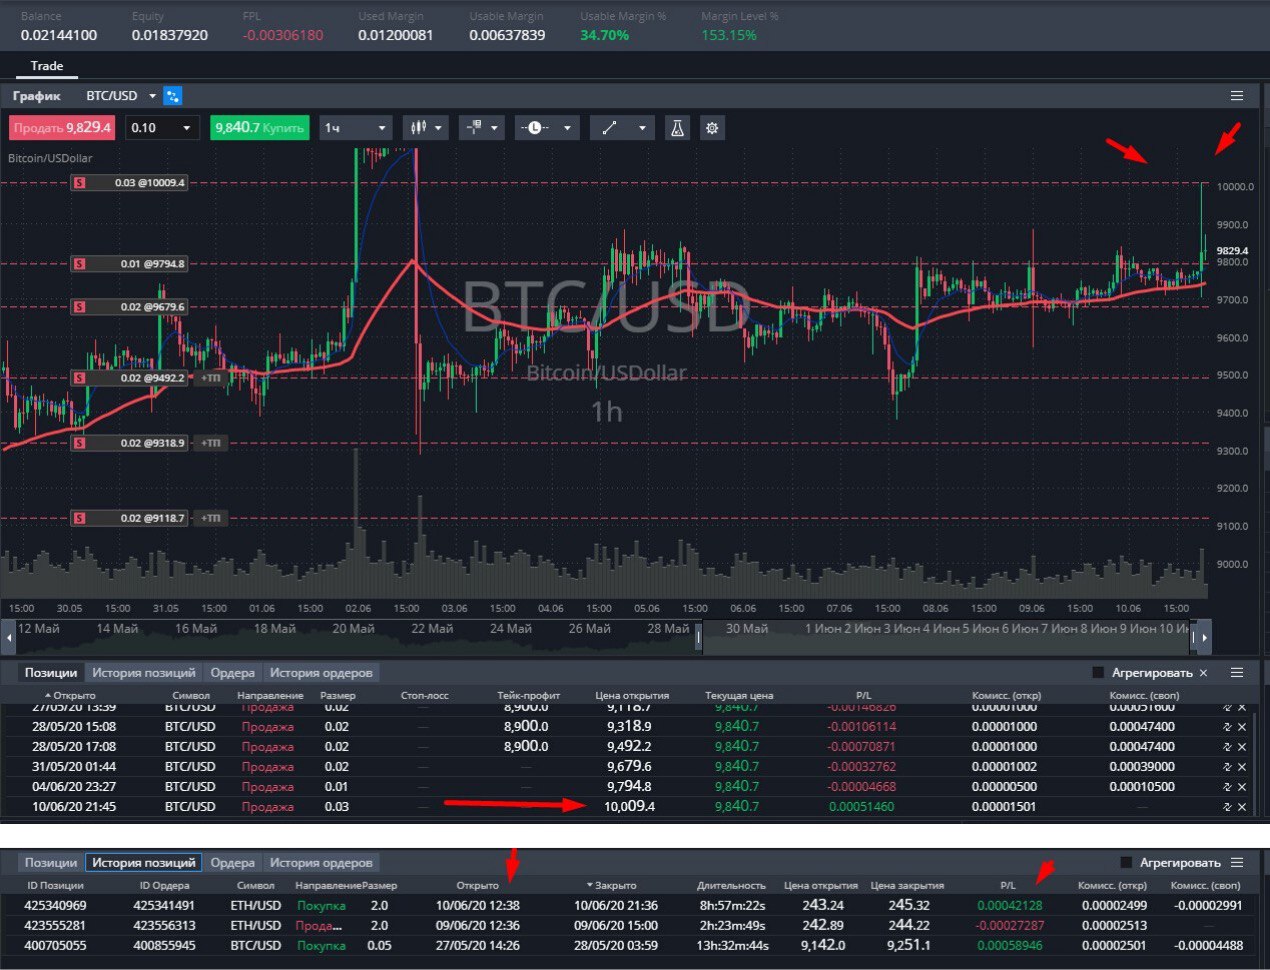Switch to Ордера tab in upper panel

(233, 673)
